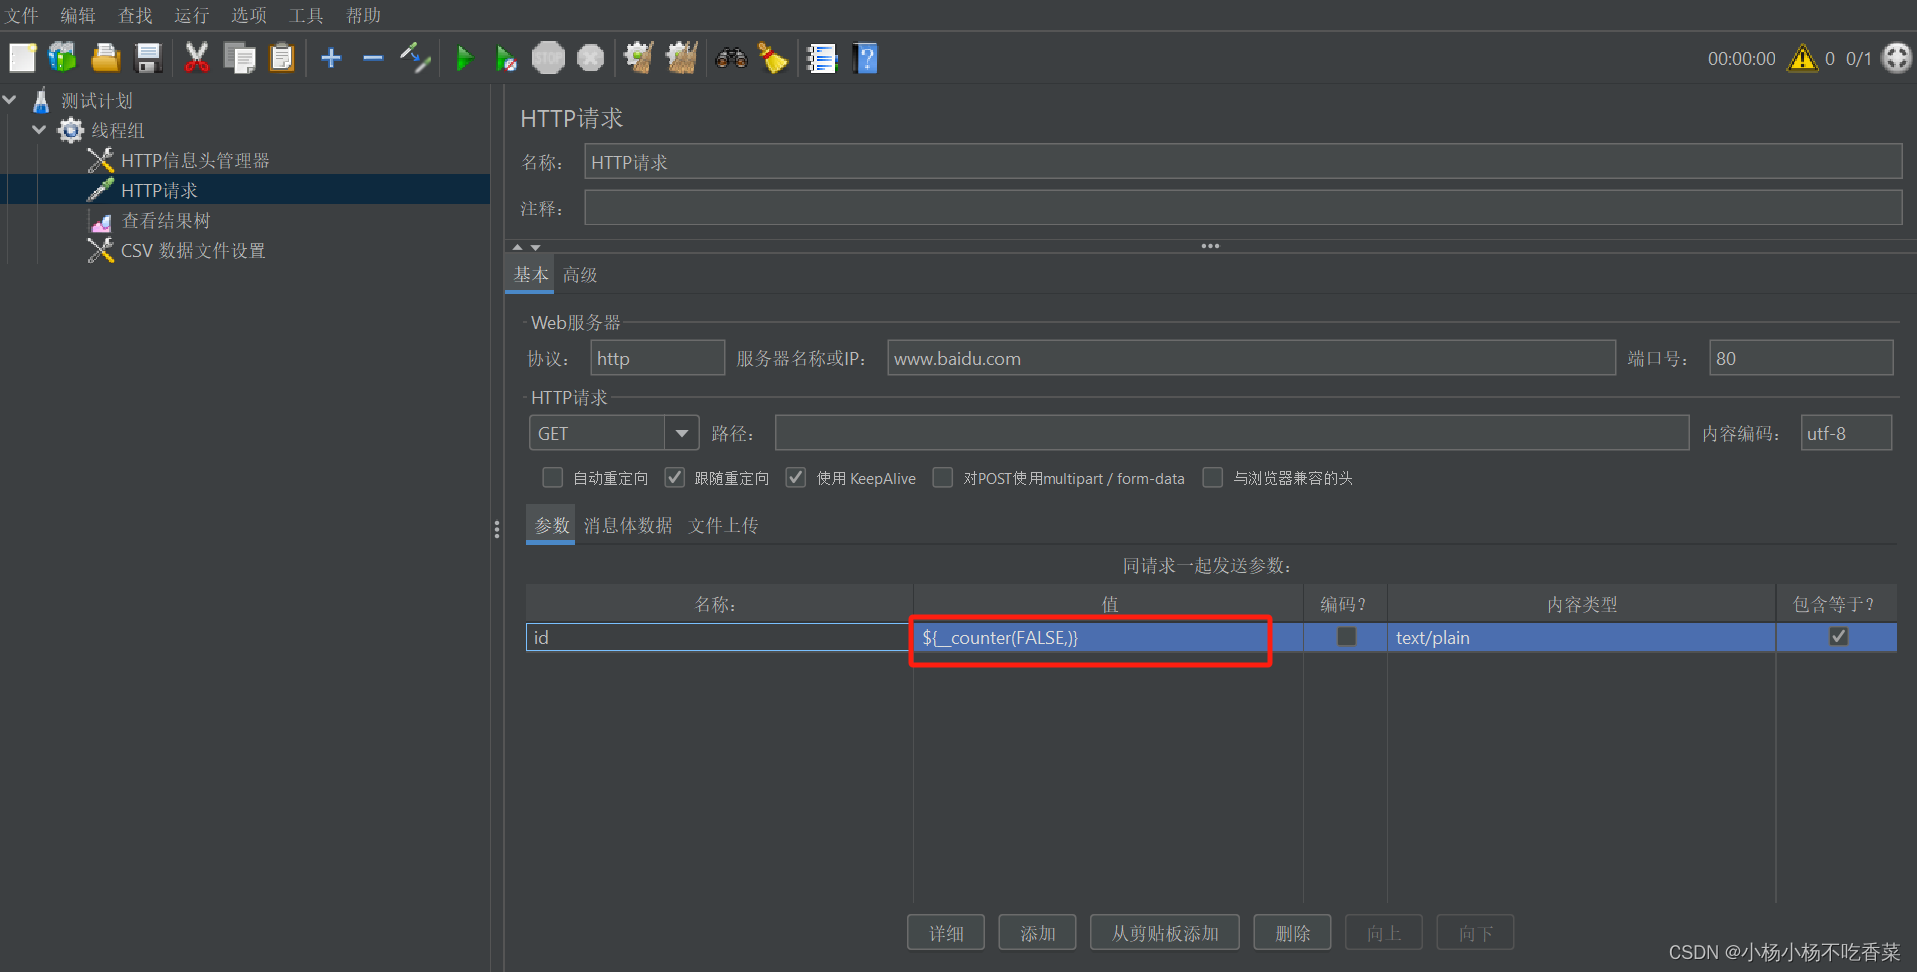Open the GET method dropdown

pyautogui.click(x=682, y=433)
